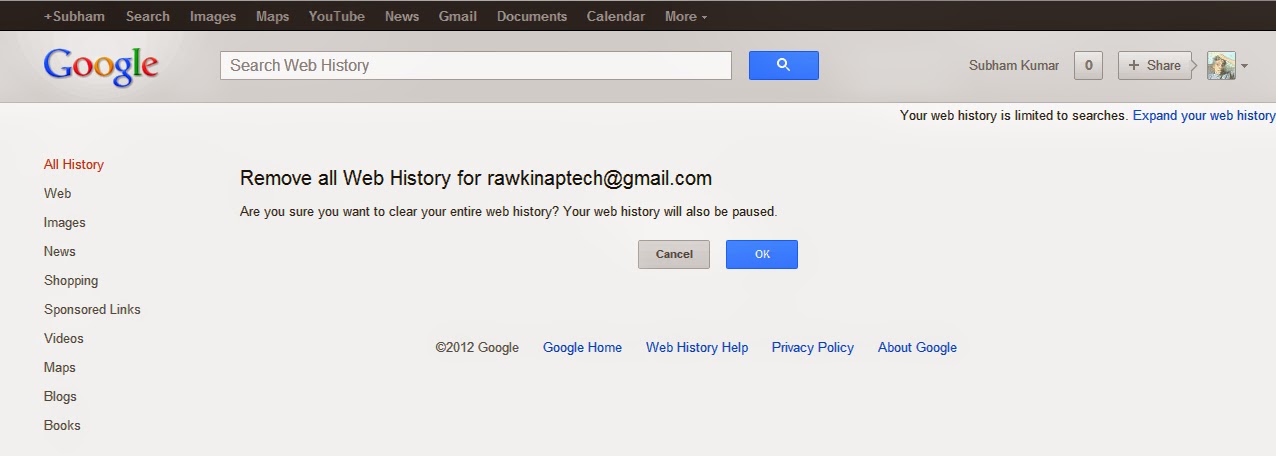Click the + Share button
Image resolution: width=1276 pixels, height=456 pixels.
1155,65
